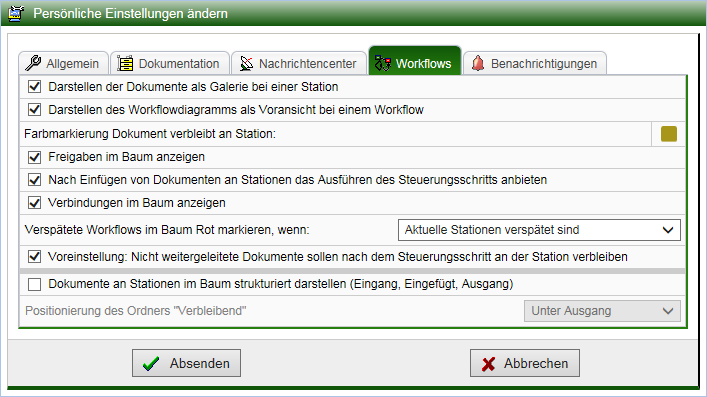Image resolution: width=707 pixels, height=397 pixels.
Task: Click the red X icon on Abbrechen
Action: (x=488, y=364)
